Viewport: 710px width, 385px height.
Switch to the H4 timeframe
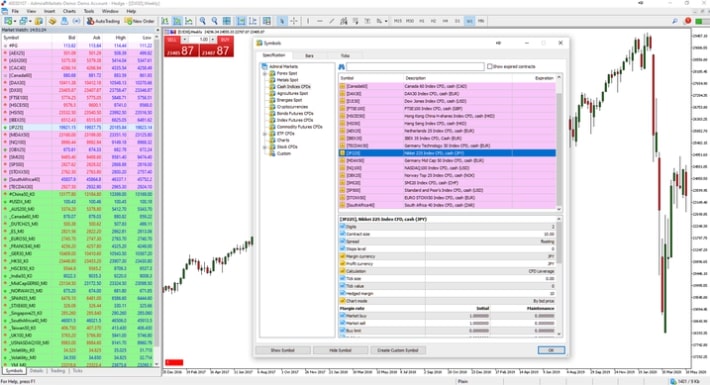tap(445, 21)
